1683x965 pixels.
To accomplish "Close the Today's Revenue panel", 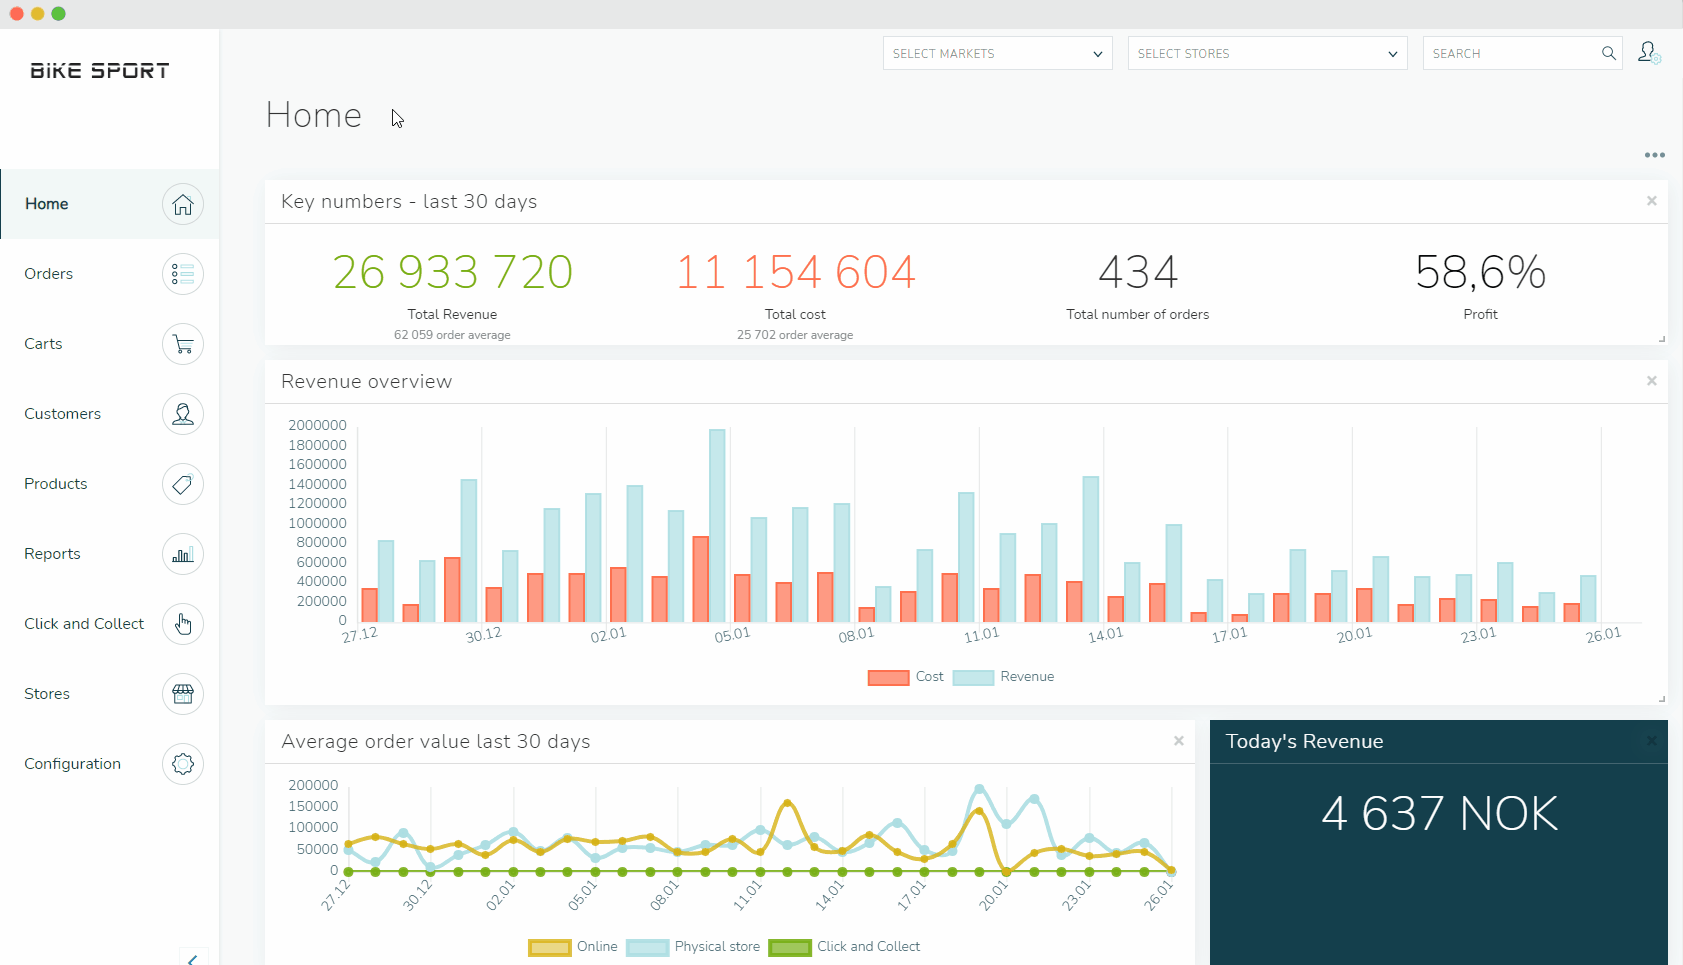I will [1652, 741].
